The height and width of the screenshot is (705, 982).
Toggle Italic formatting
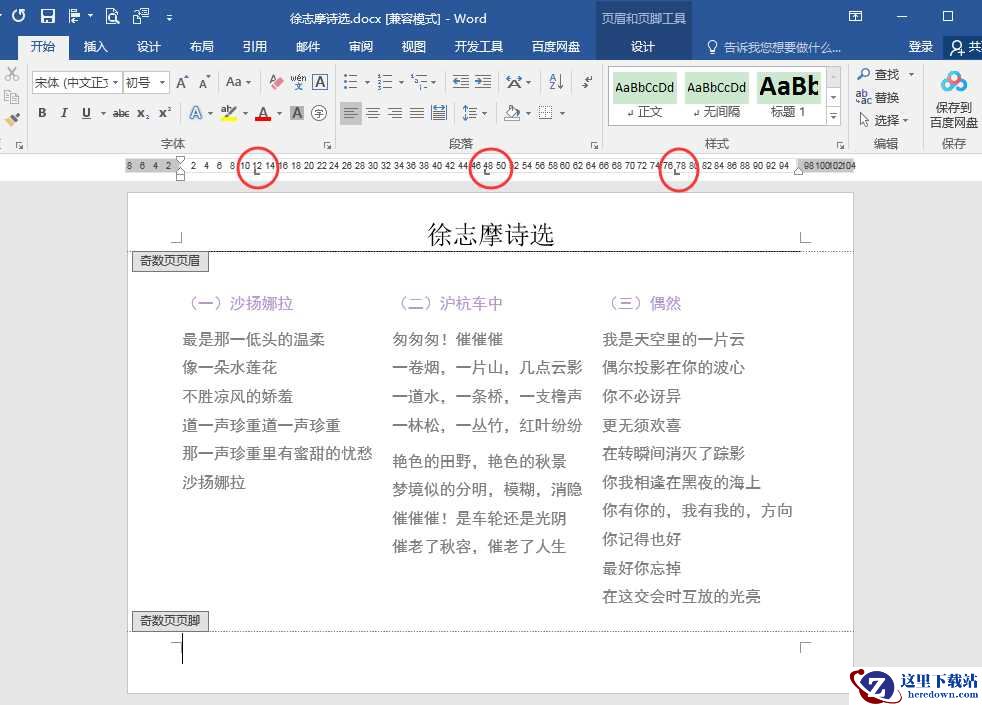pyautogui.click(x=64, y=113)
